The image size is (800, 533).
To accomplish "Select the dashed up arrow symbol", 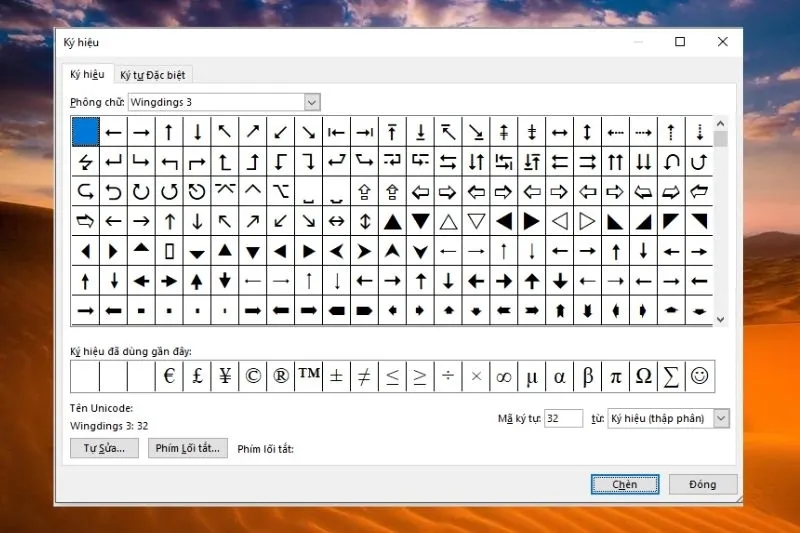I will click(x=671, y=132).
